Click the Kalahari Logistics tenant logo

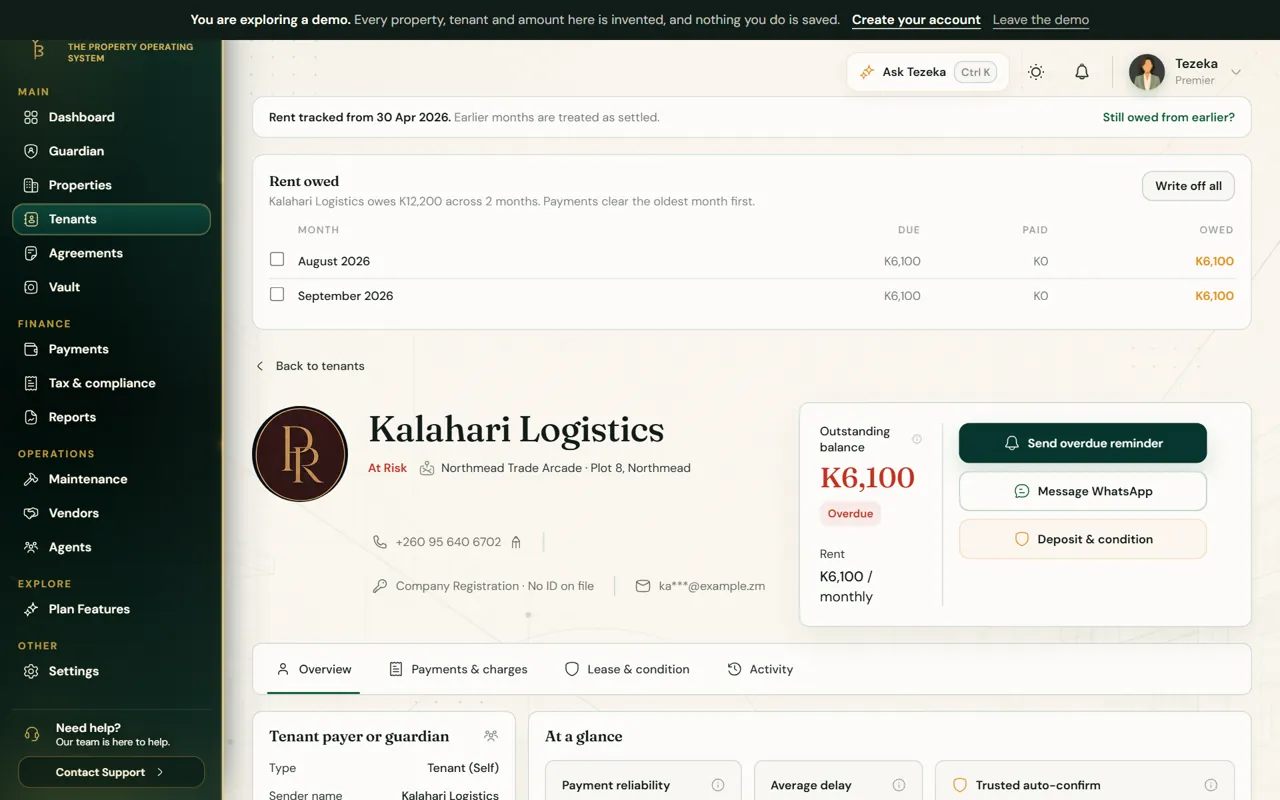click(x=300, y=454)
